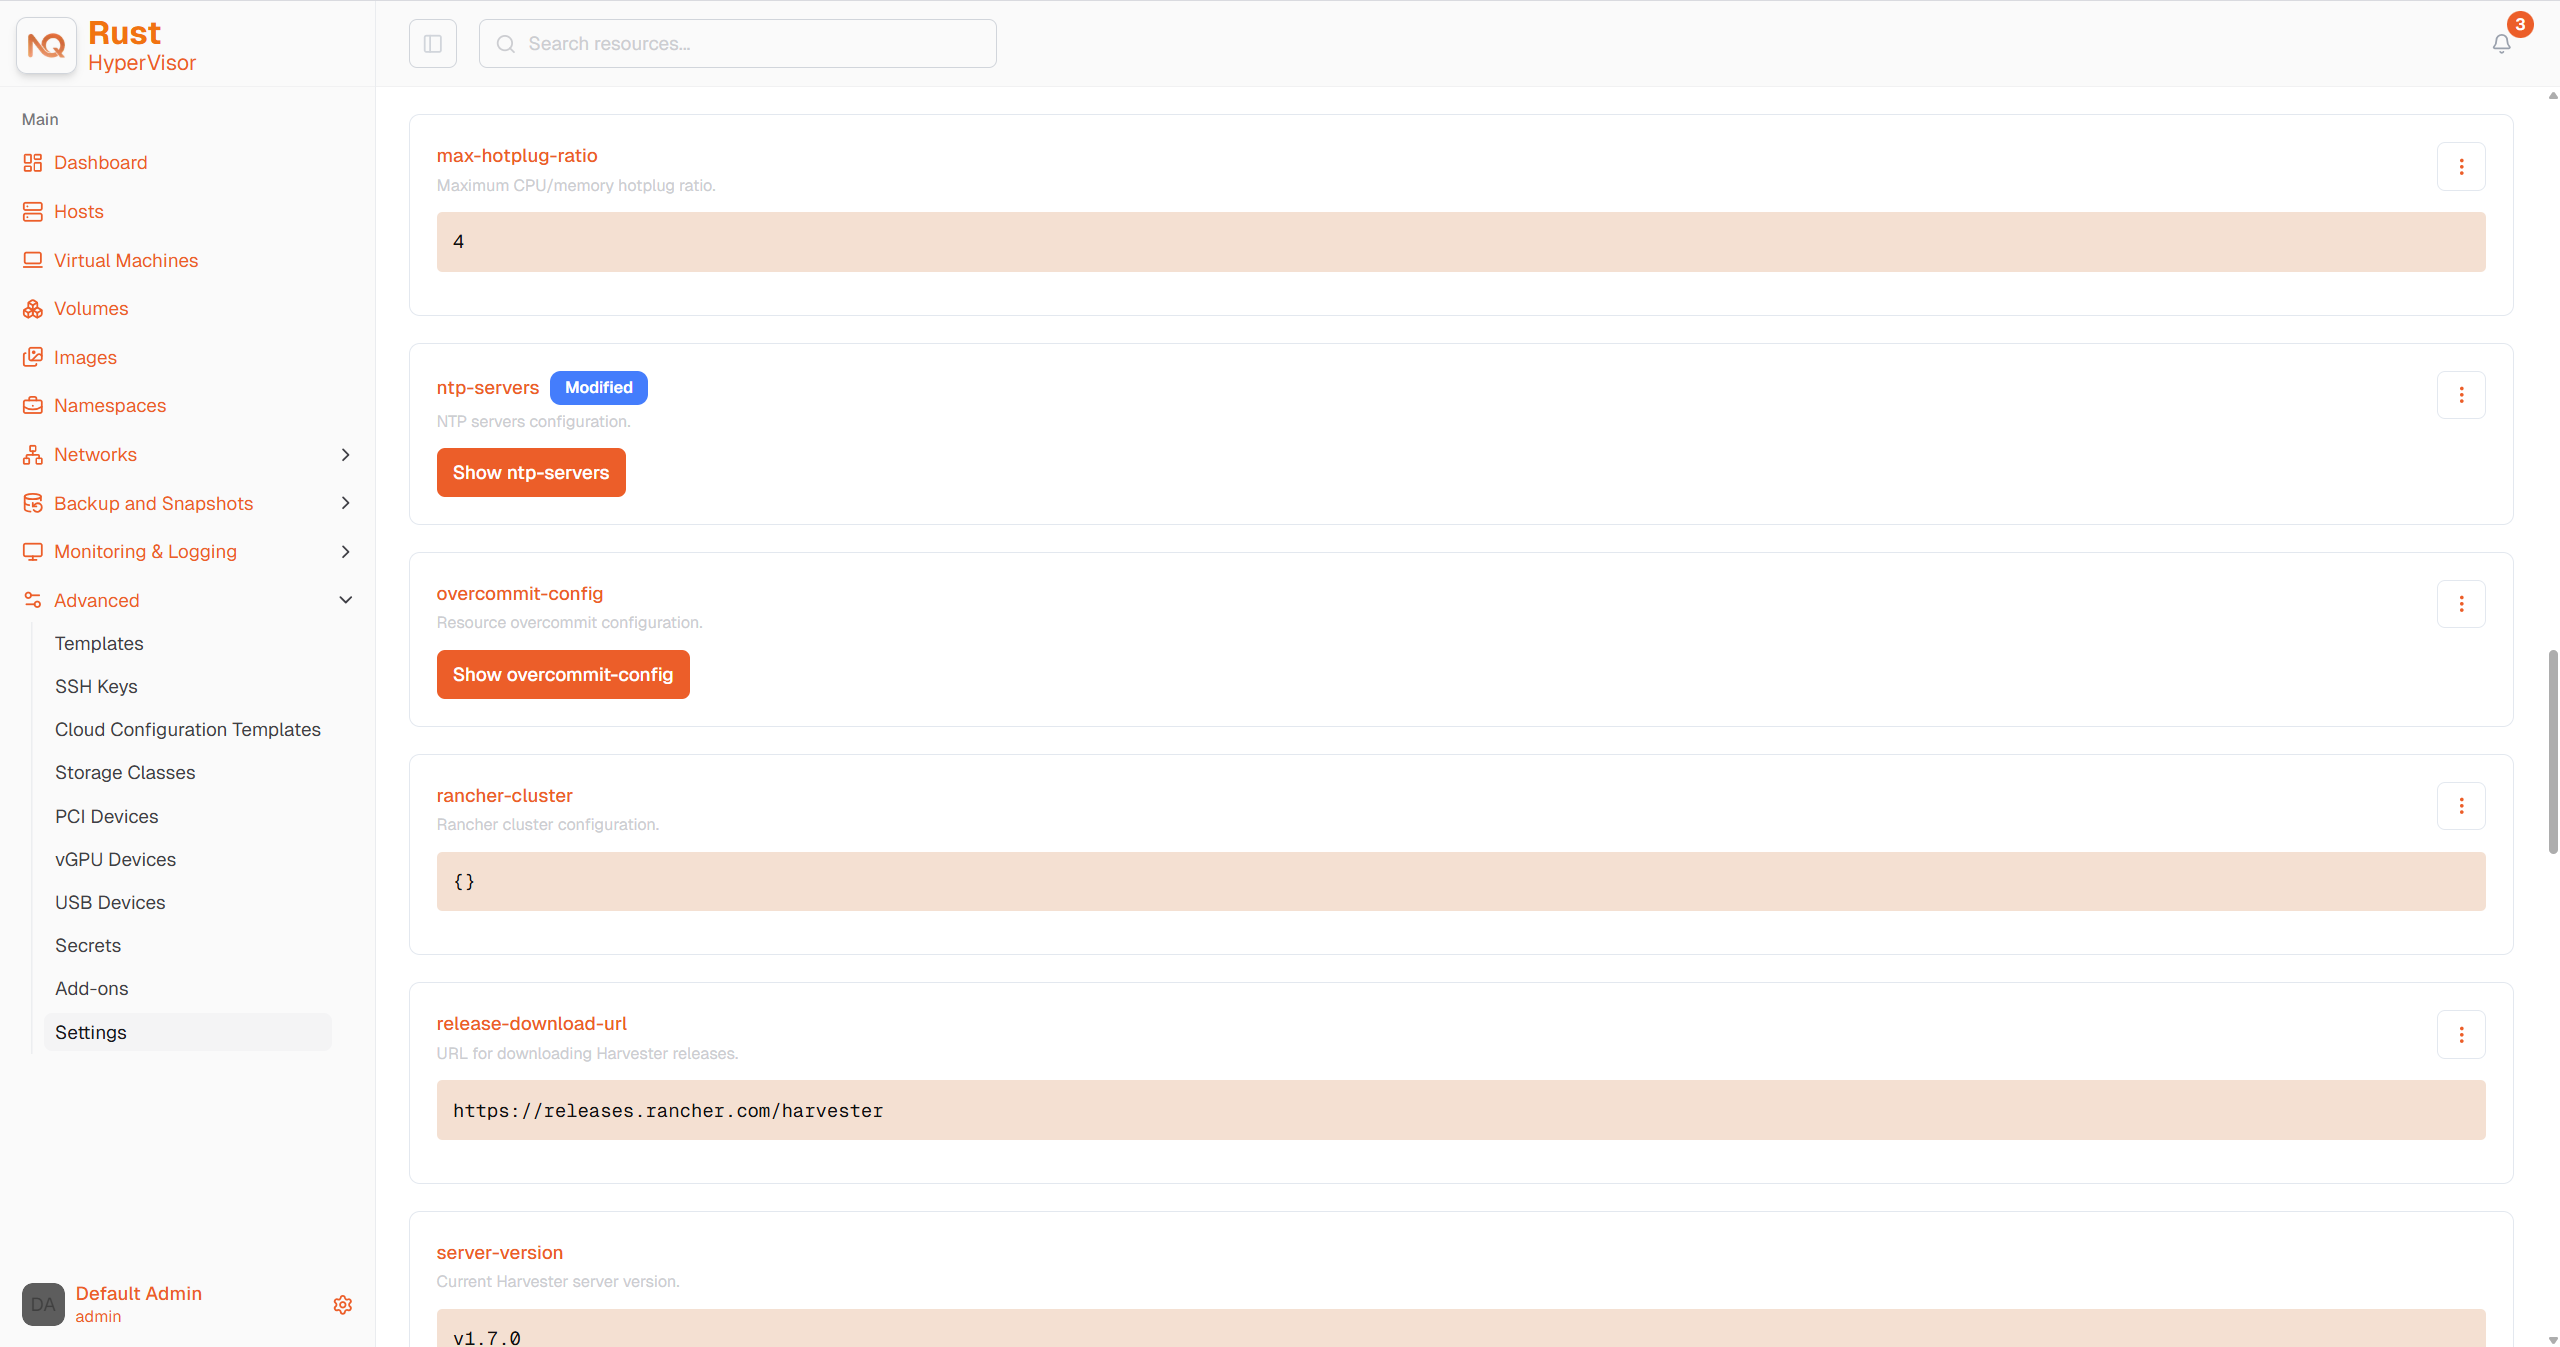Click the Advanced sliders icon

point(33,600)
